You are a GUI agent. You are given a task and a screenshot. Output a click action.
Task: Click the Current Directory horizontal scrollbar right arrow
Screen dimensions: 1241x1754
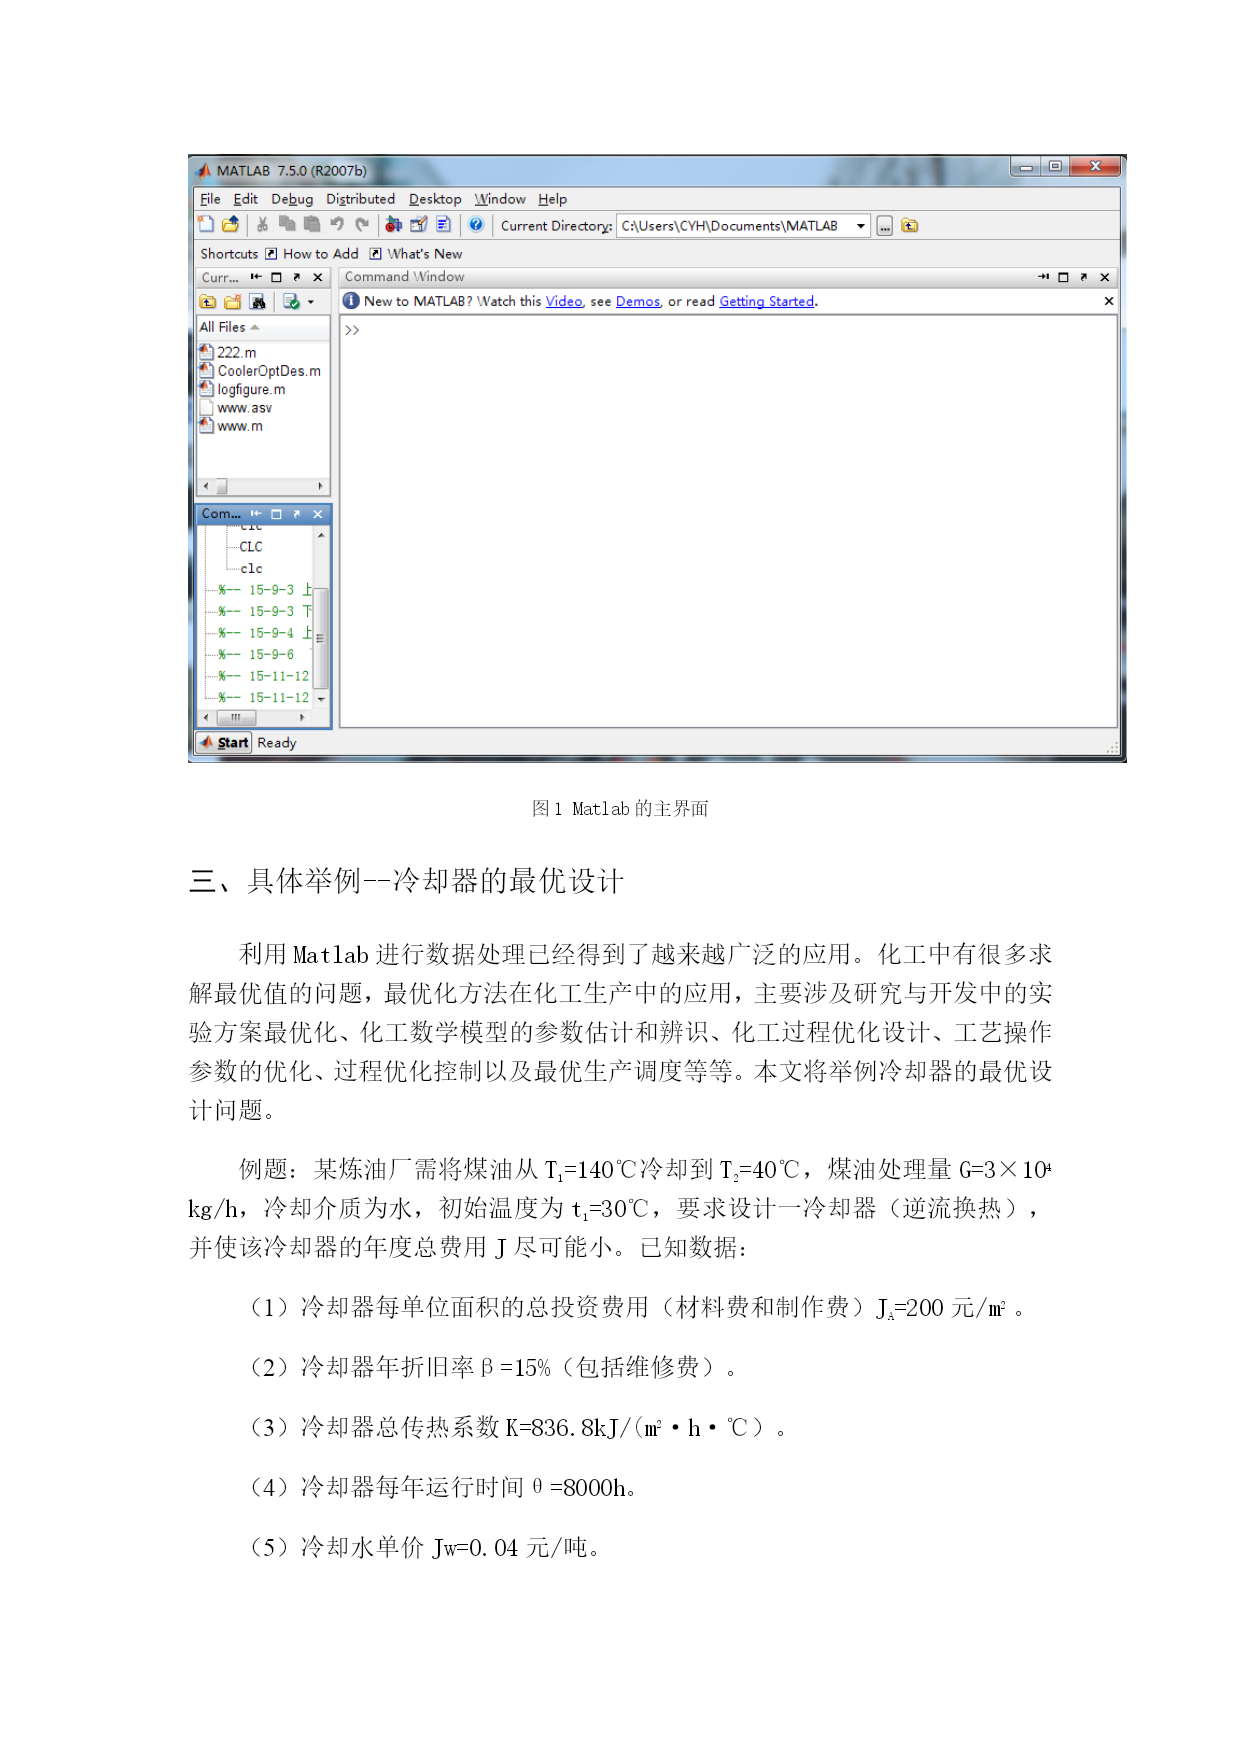(321, 486)
